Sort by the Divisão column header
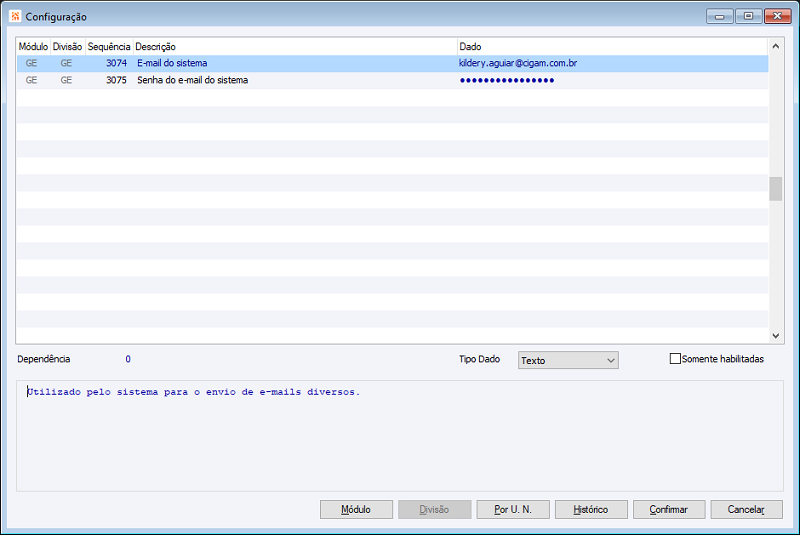The image size is (800, 535). [67, 46]
